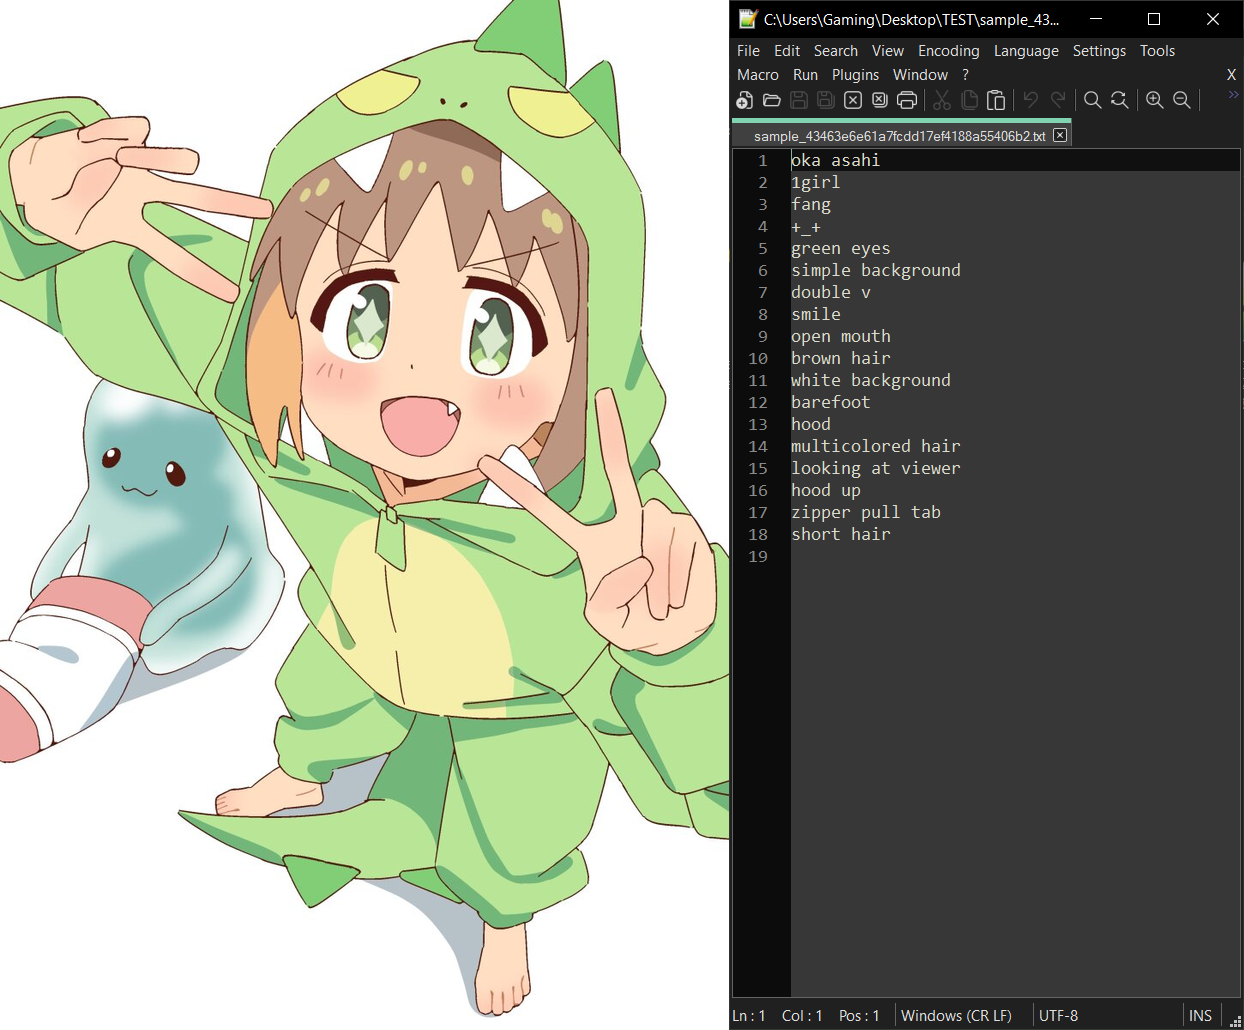Open the File menu

tap(748, 51)
